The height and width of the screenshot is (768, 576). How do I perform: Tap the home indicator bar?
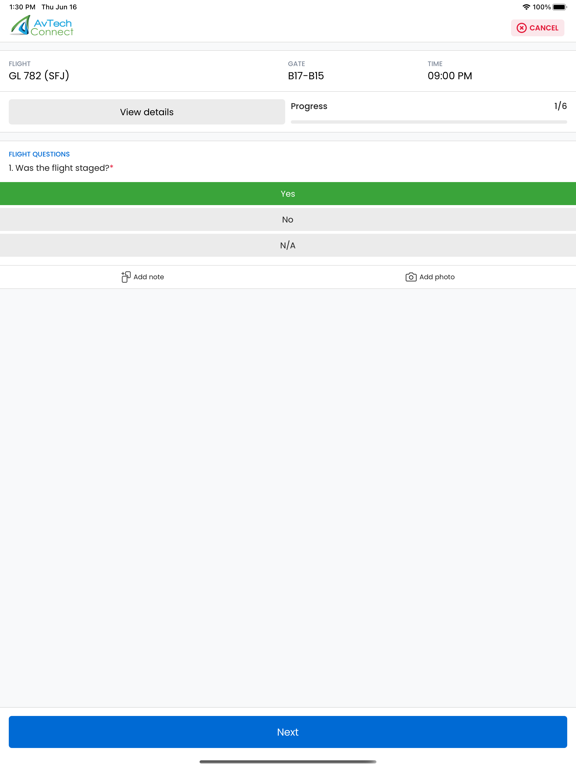288,762
